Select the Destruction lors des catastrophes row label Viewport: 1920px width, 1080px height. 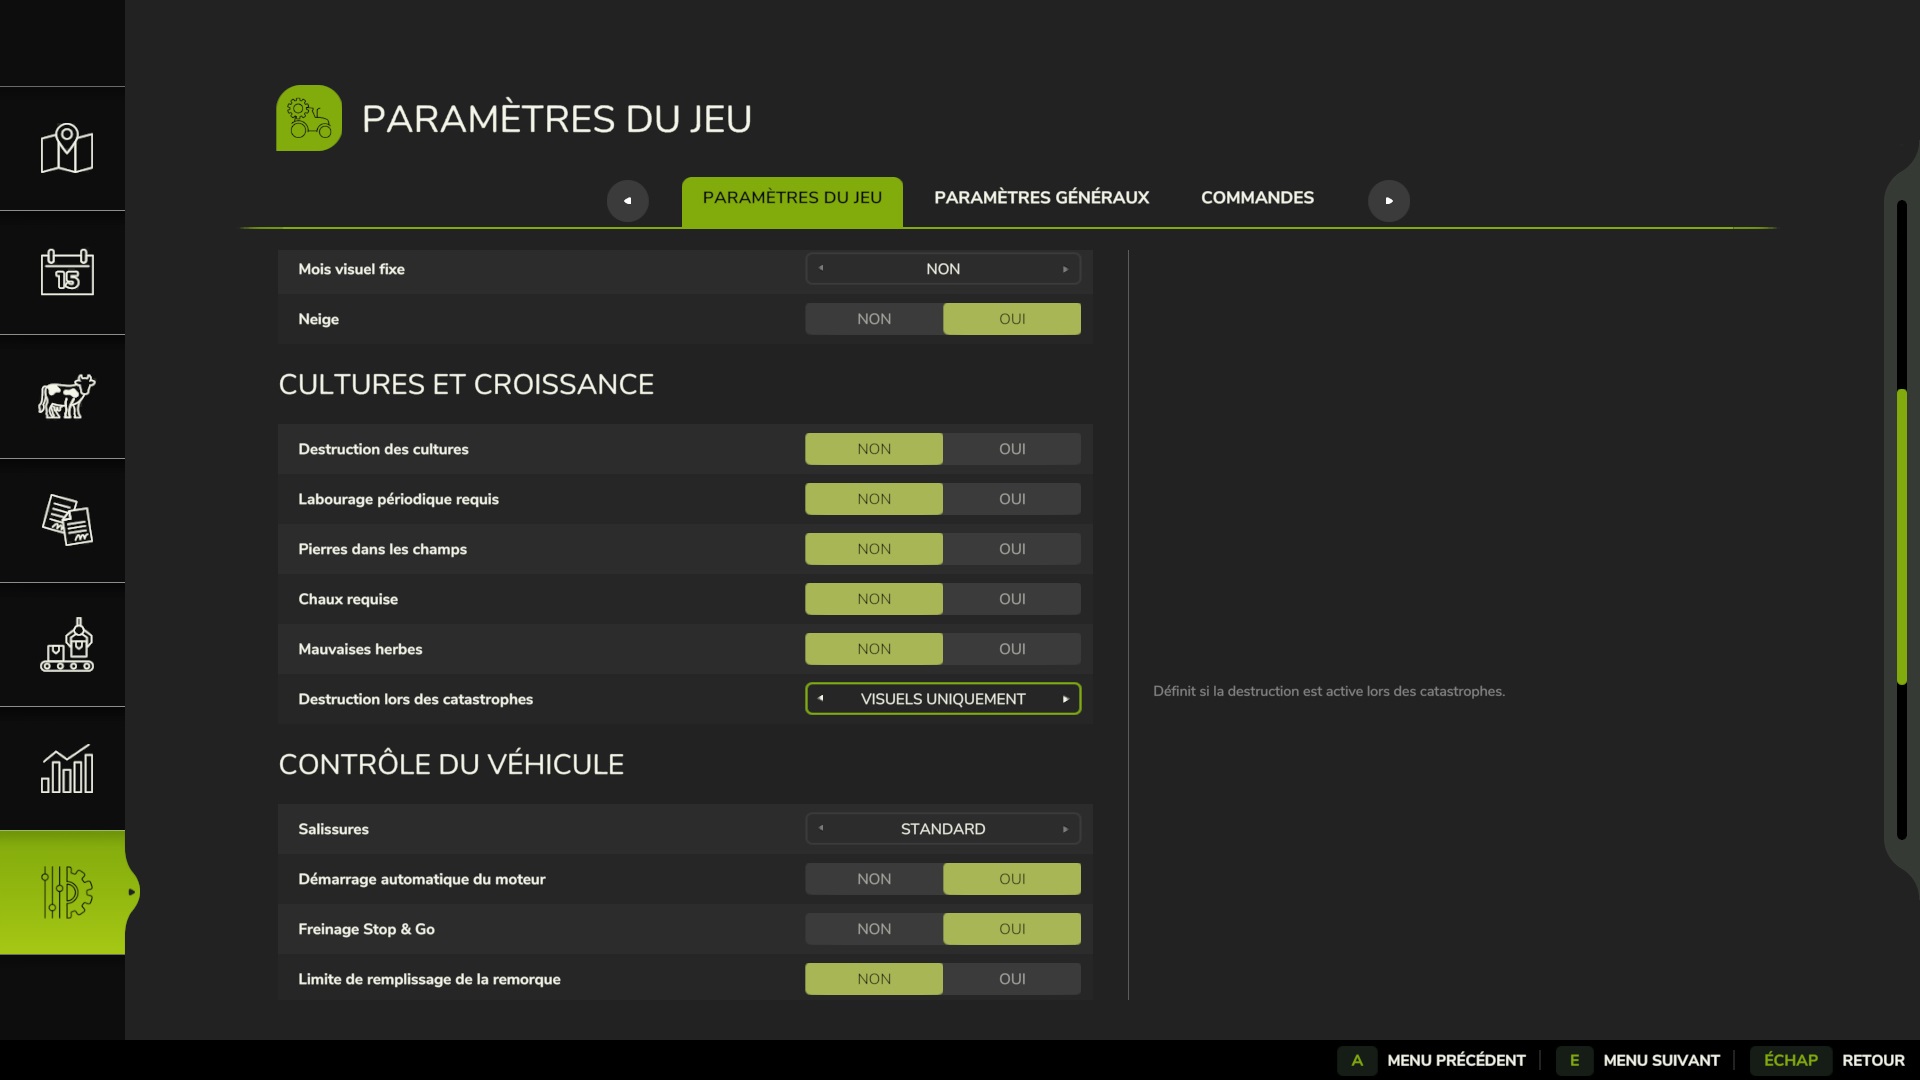[415, 699]
